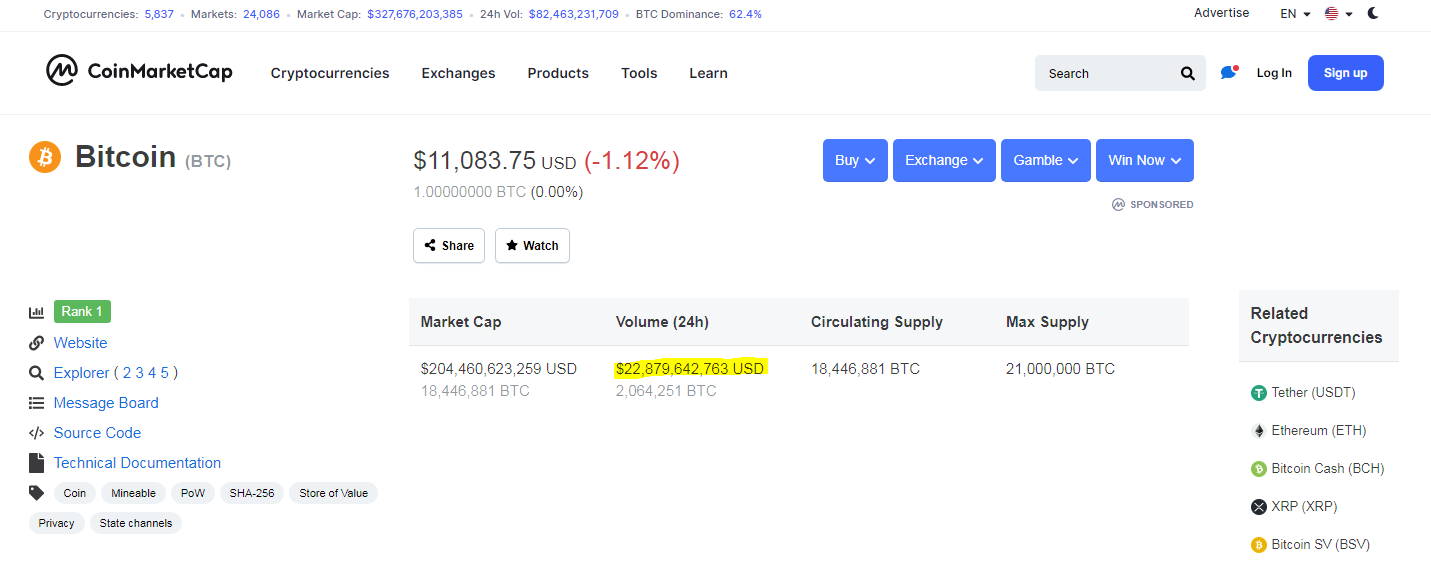The height and width of the screenshot is (569, 1431).
Task: Click the CoinMarketCap logo
Action: (139, 71)
